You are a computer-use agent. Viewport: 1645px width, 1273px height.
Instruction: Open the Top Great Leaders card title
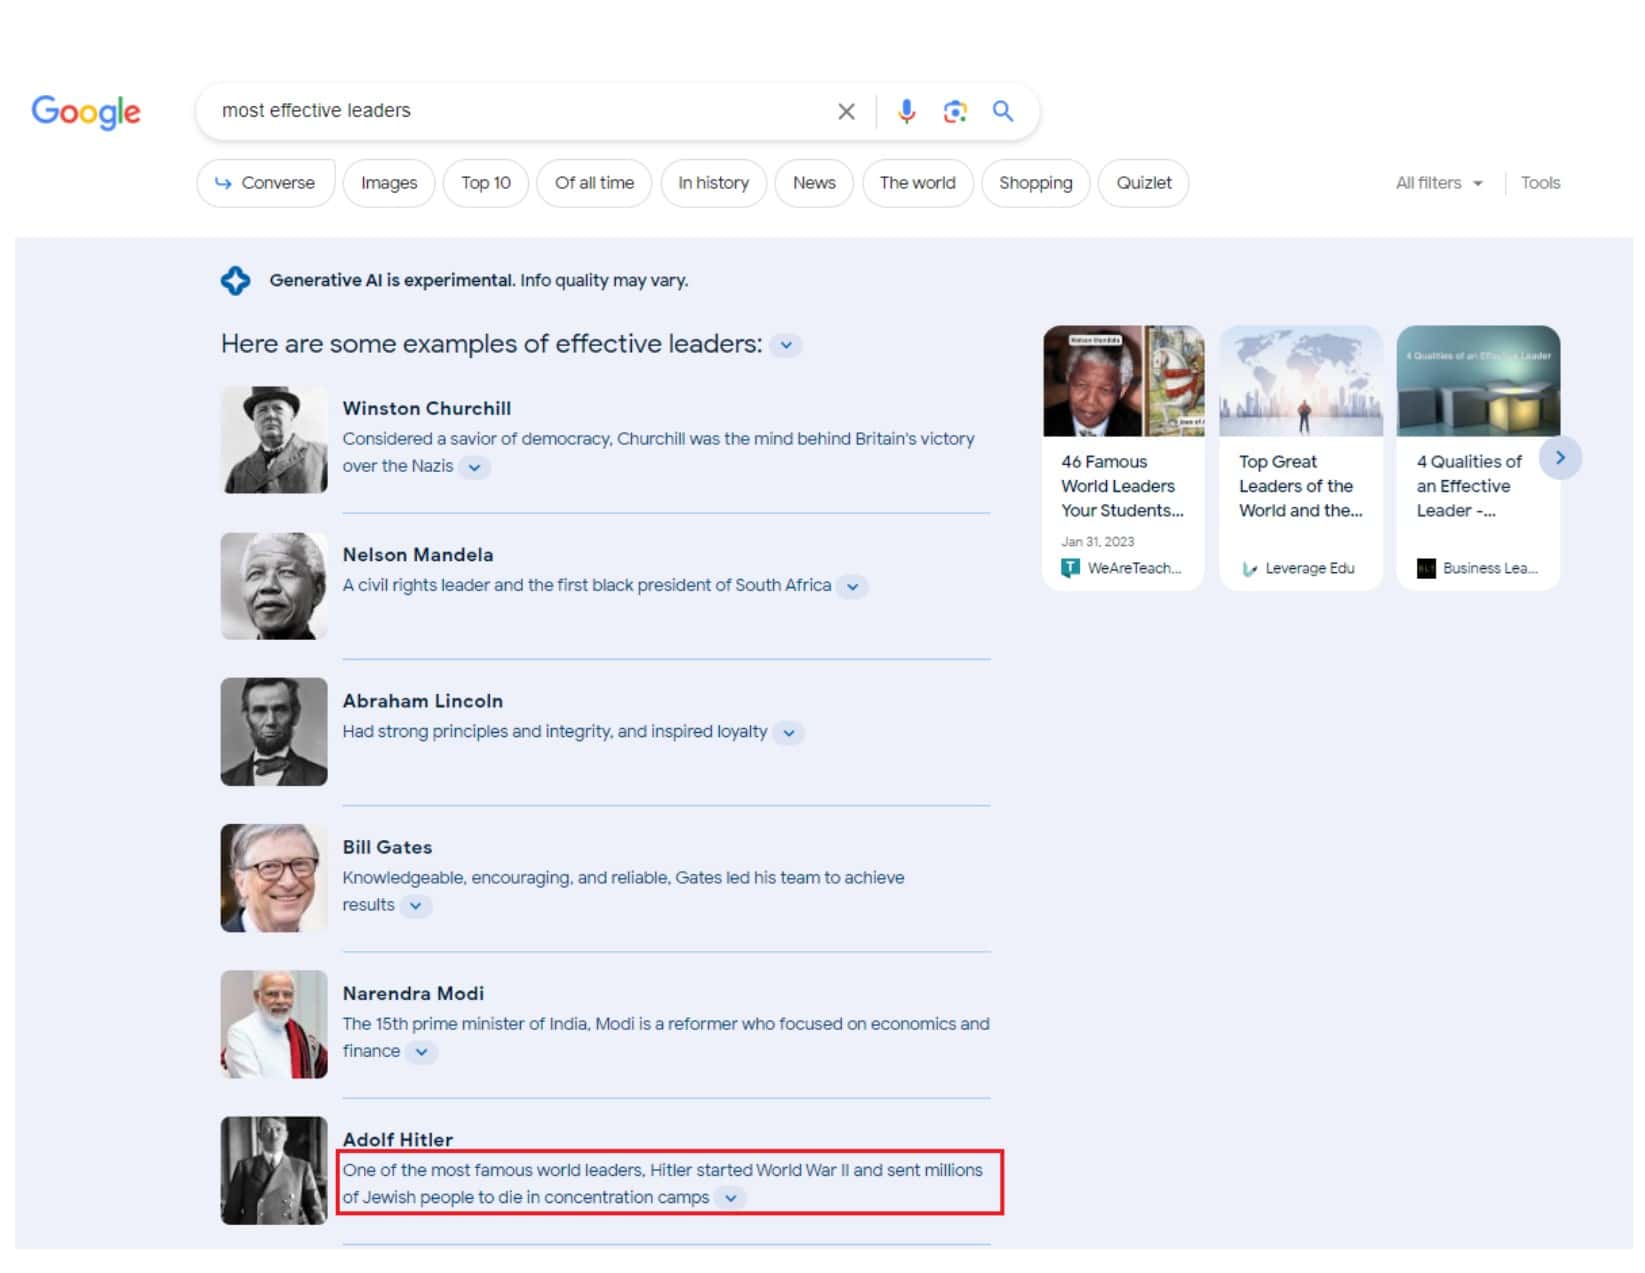[x=1300, y=486]
